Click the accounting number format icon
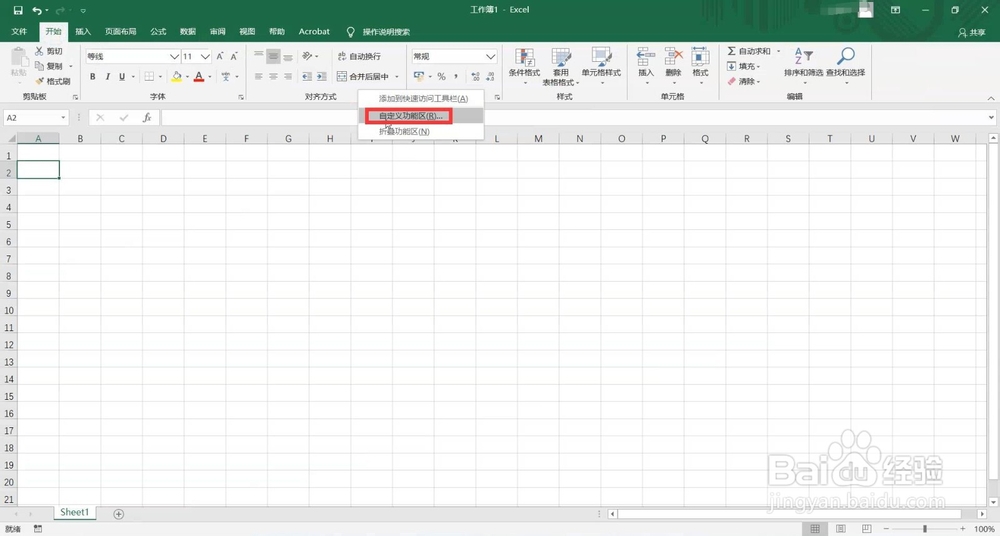 (x=419, y=77)
